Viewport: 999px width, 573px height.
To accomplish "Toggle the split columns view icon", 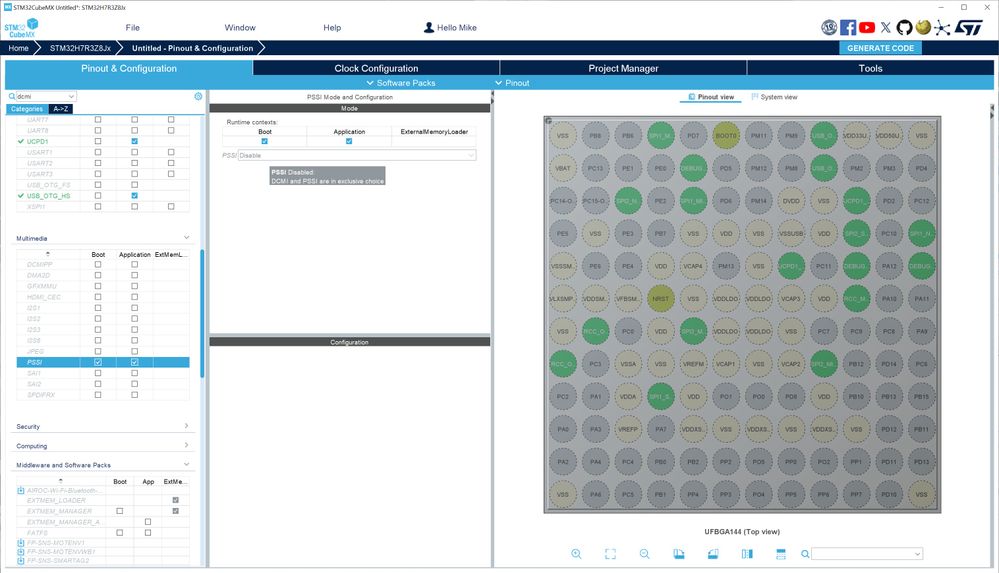I will point(747,554).
